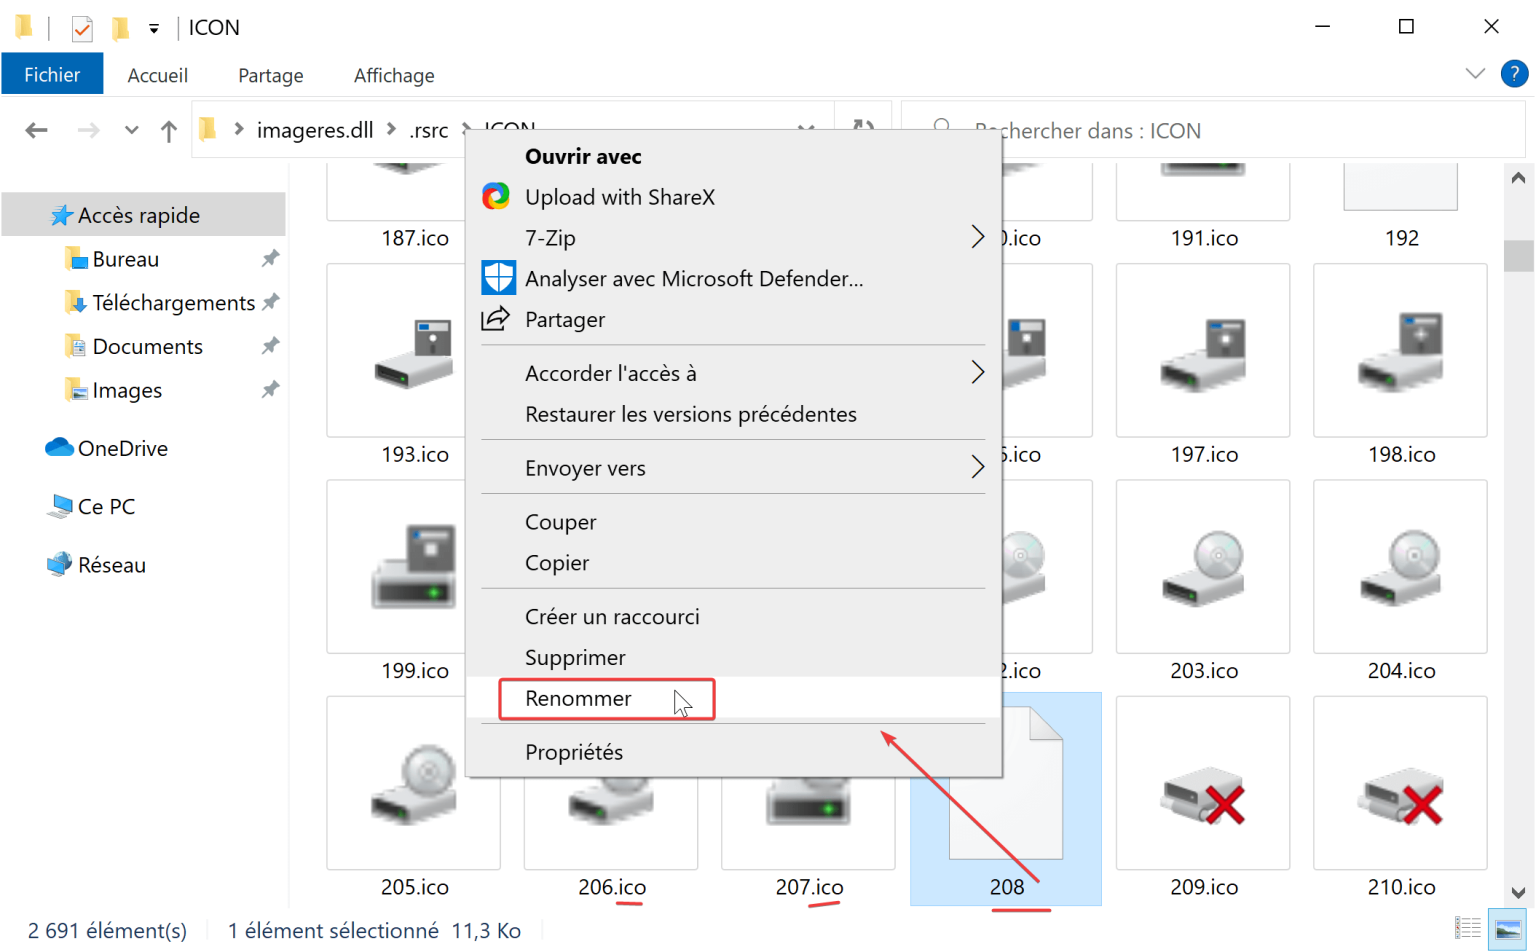Click the Partager share icon
Image resolution: width=1536 pixels, height=952 pixels.
[498, 319]
